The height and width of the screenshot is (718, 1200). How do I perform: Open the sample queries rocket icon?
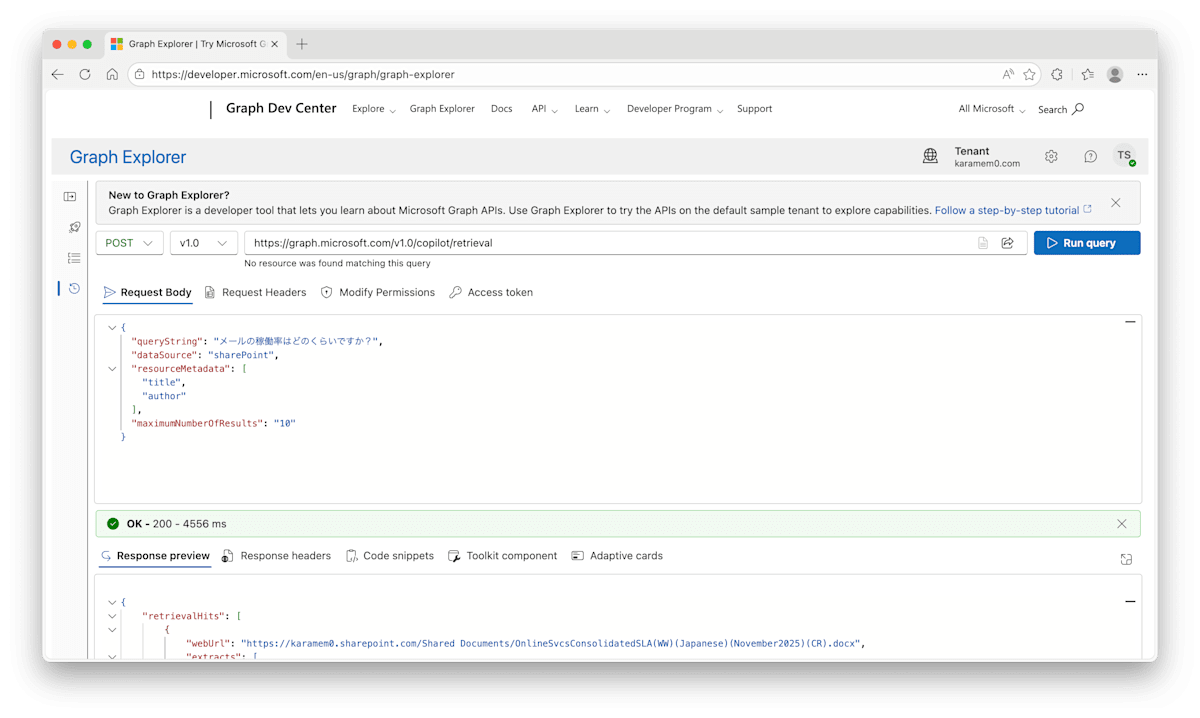pyautogui.click(x=72, y=227)
